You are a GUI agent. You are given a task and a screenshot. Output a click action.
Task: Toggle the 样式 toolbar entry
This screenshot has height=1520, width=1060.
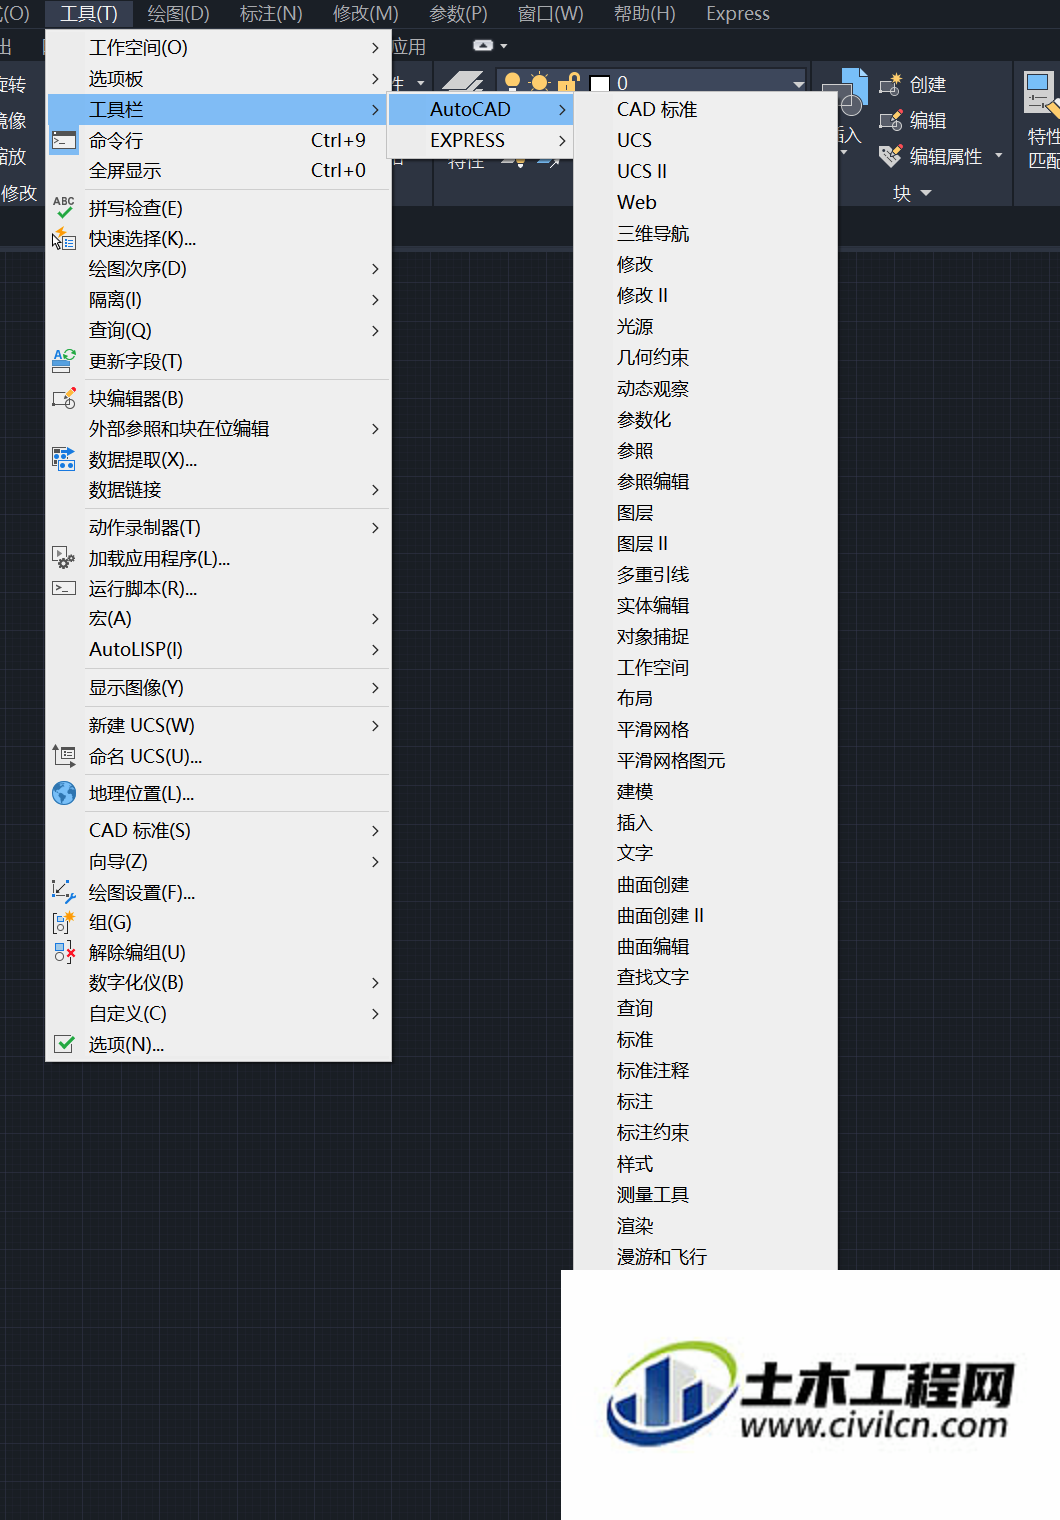pyautogui.click(x=705, y=1163)
